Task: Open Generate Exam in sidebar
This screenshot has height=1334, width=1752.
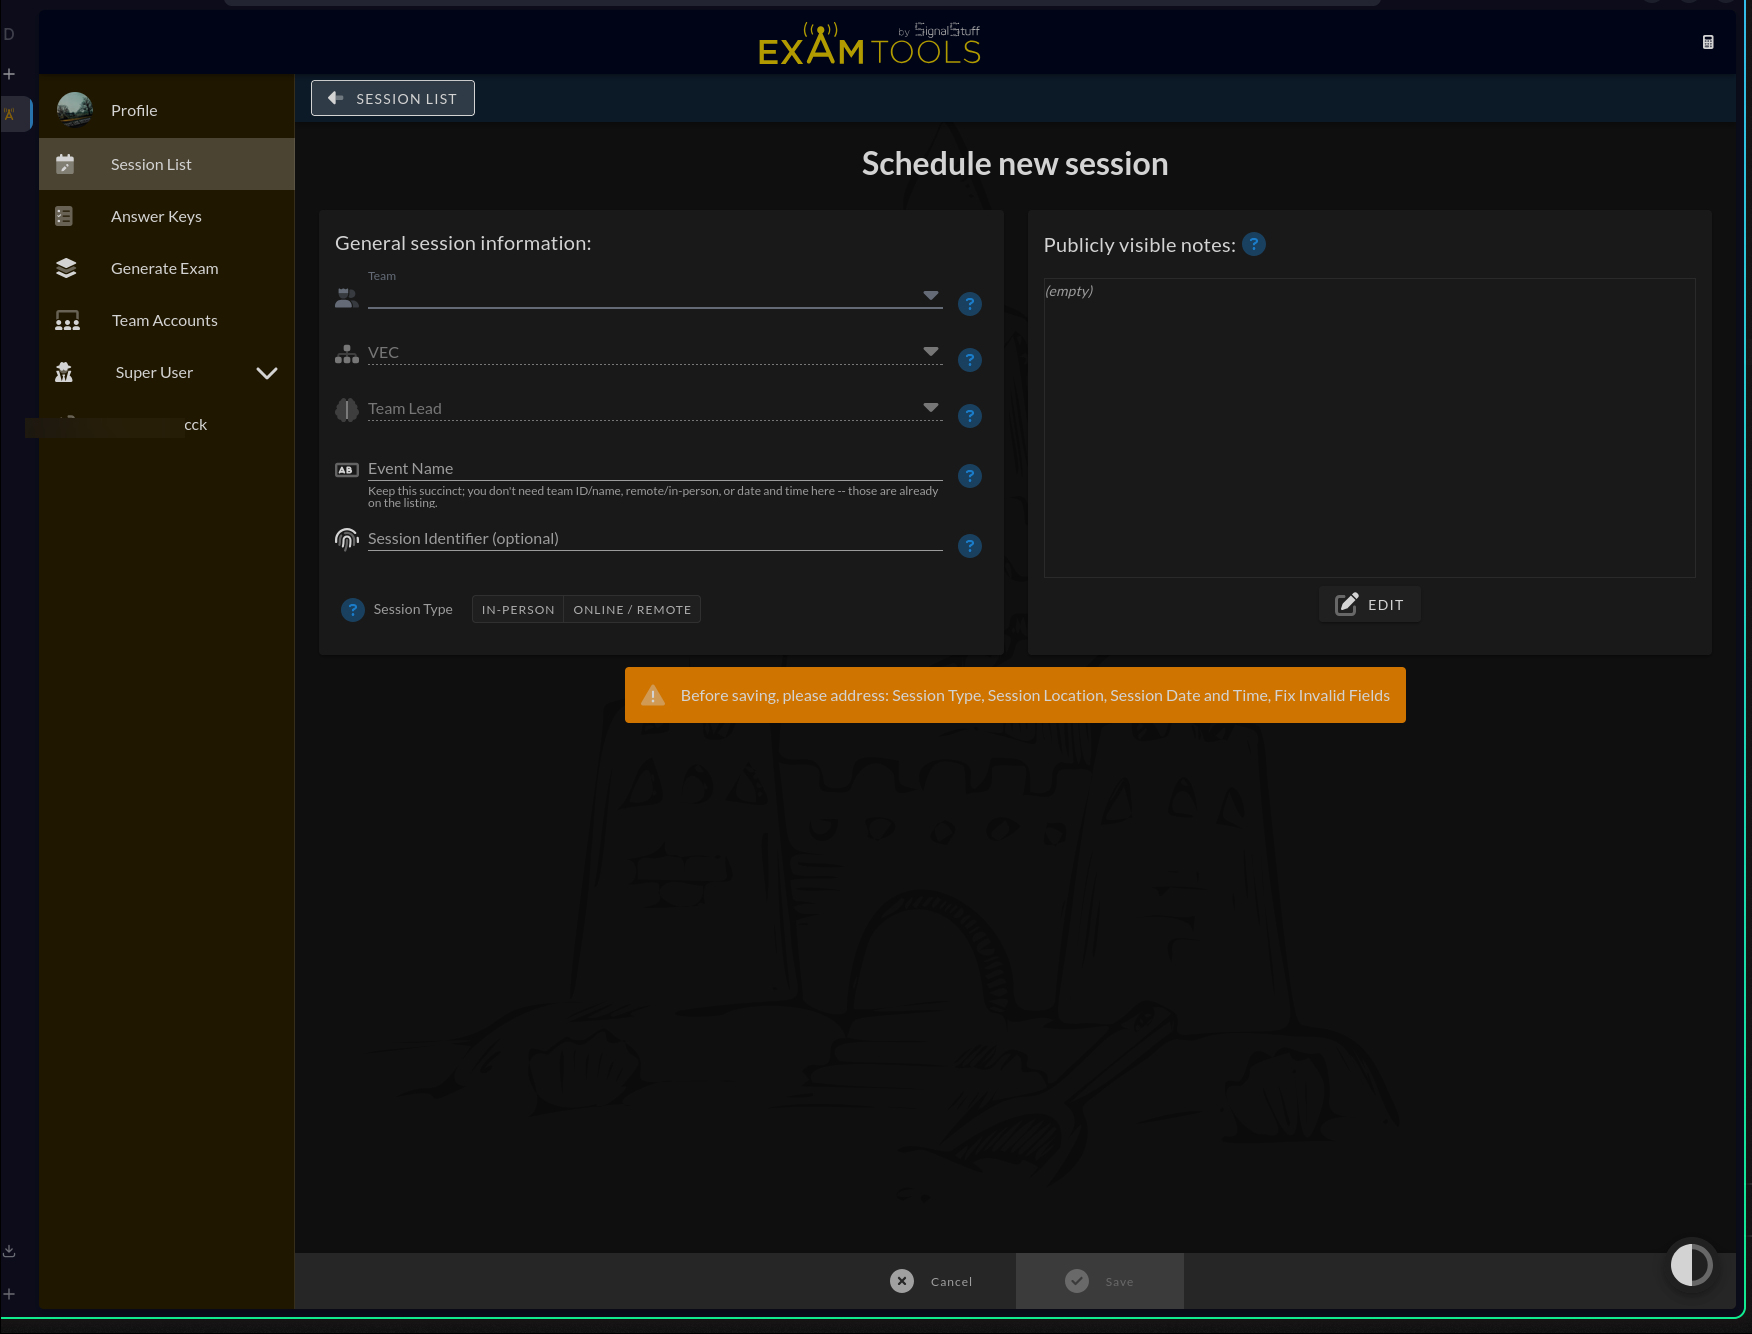Action: click(x=167, y=268)
